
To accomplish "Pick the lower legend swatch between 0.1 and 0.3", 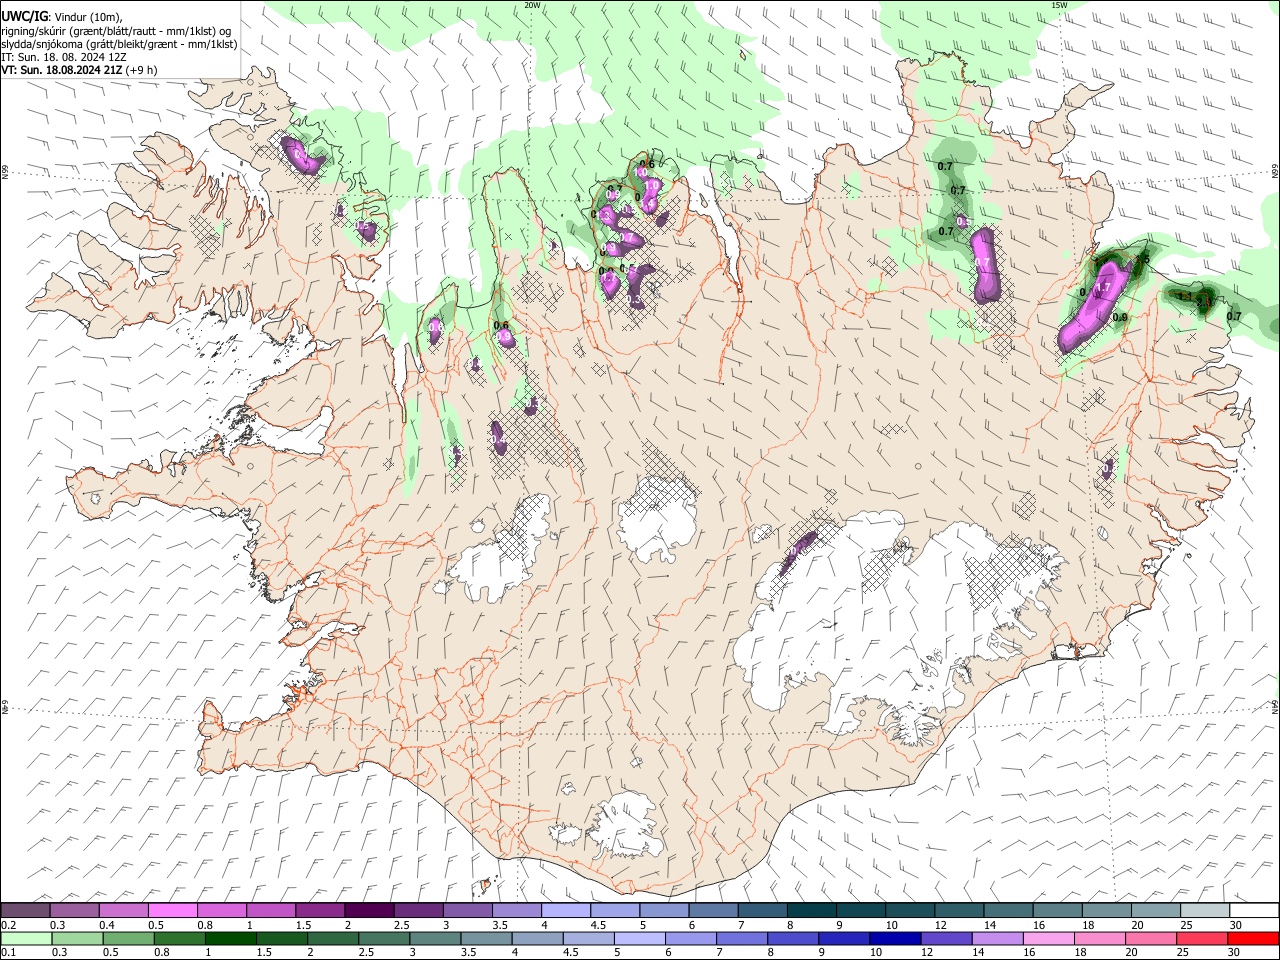I will pyautogui.click(x=26, y=939).
